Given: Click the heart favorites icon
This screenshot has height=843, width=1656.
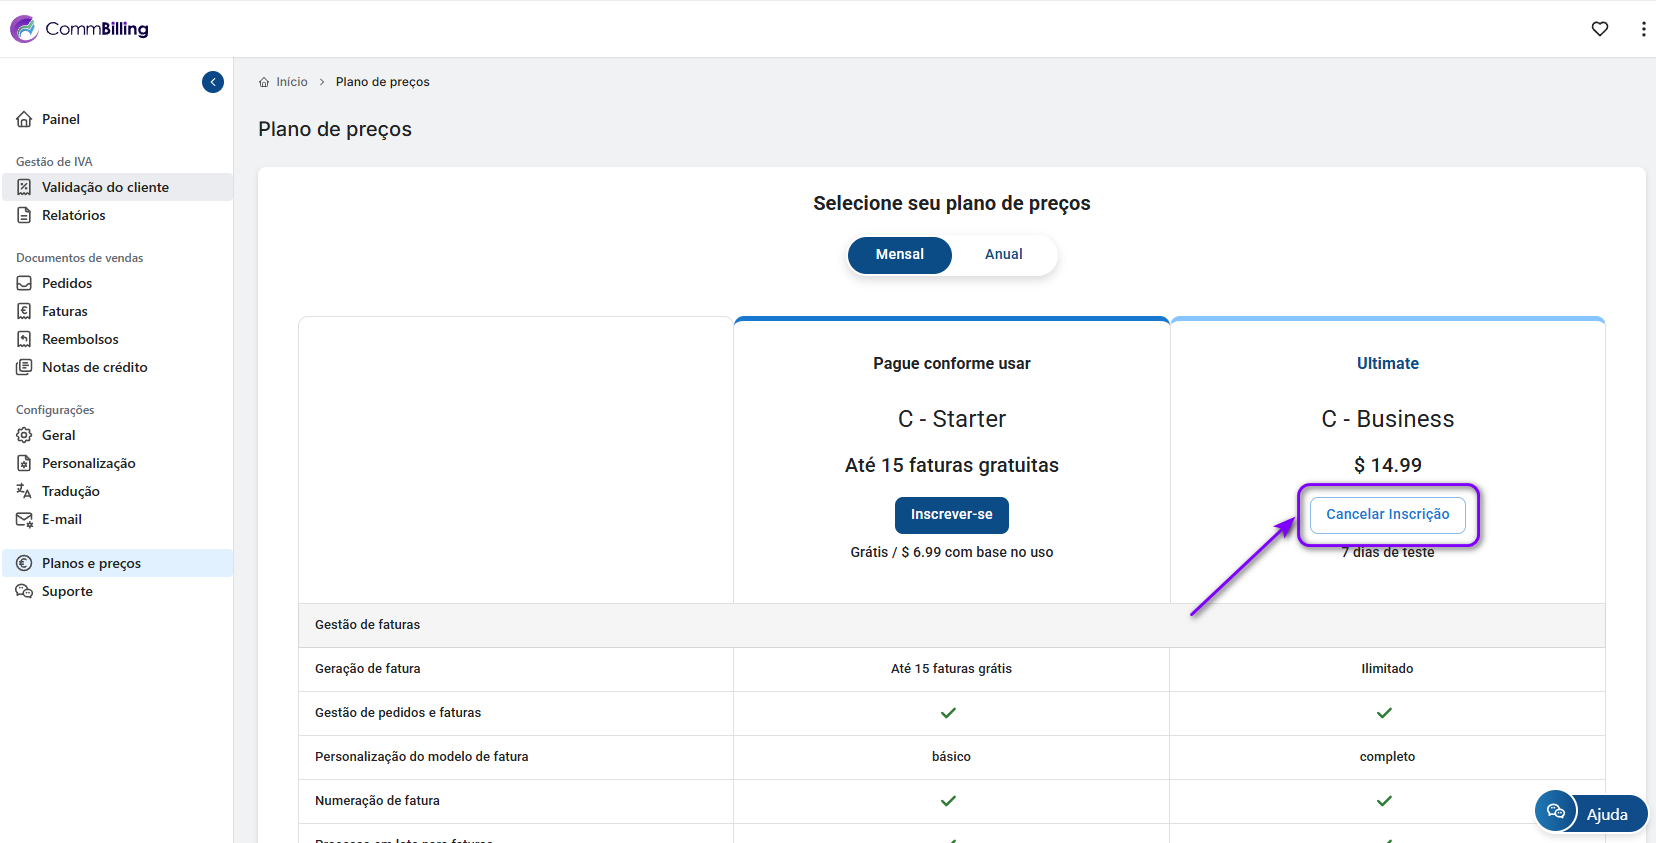Looking at the screenshot, I should [1600, 29].
